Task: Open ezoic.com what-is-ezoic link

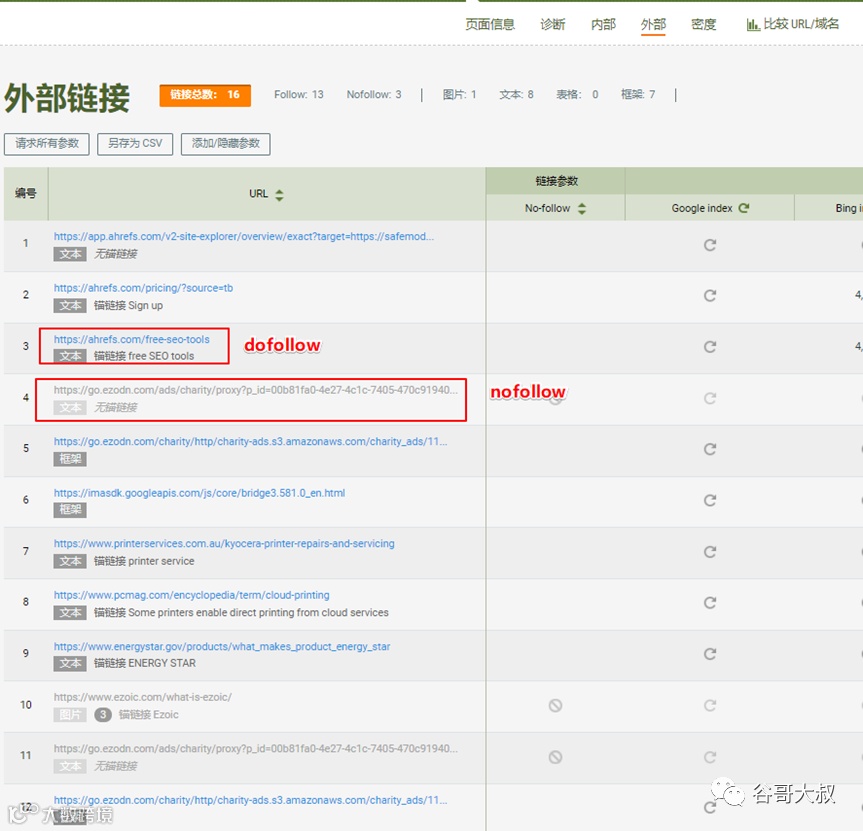Action: coord(143,697)
